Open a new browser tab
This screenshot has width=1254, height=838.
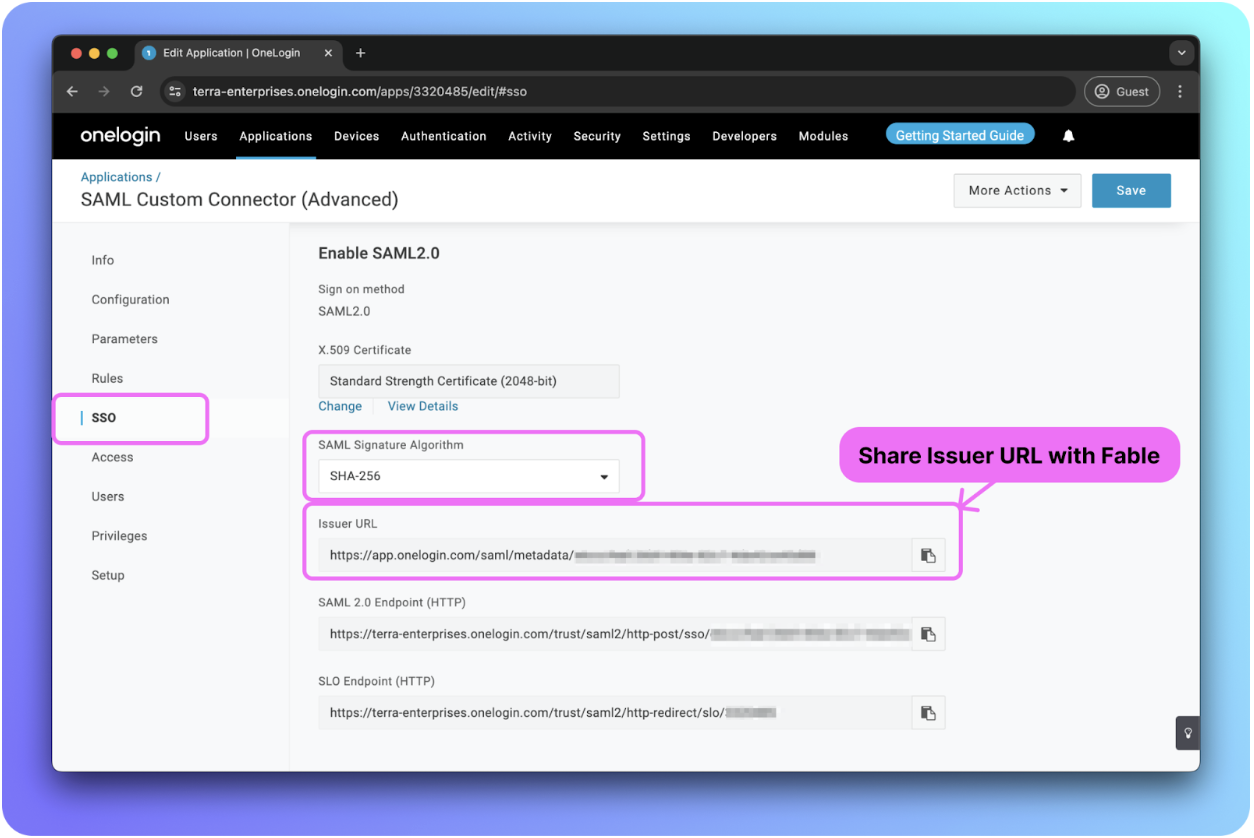click(360, 53)
